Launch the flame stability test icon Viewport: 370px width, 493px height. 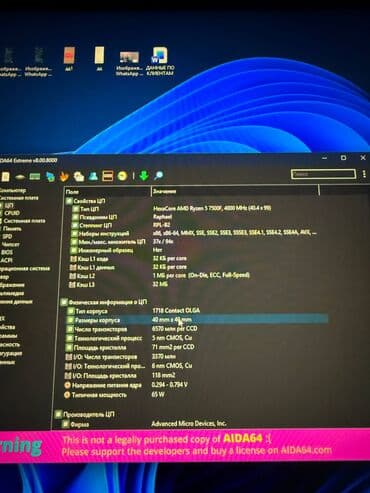click(64, 176)
